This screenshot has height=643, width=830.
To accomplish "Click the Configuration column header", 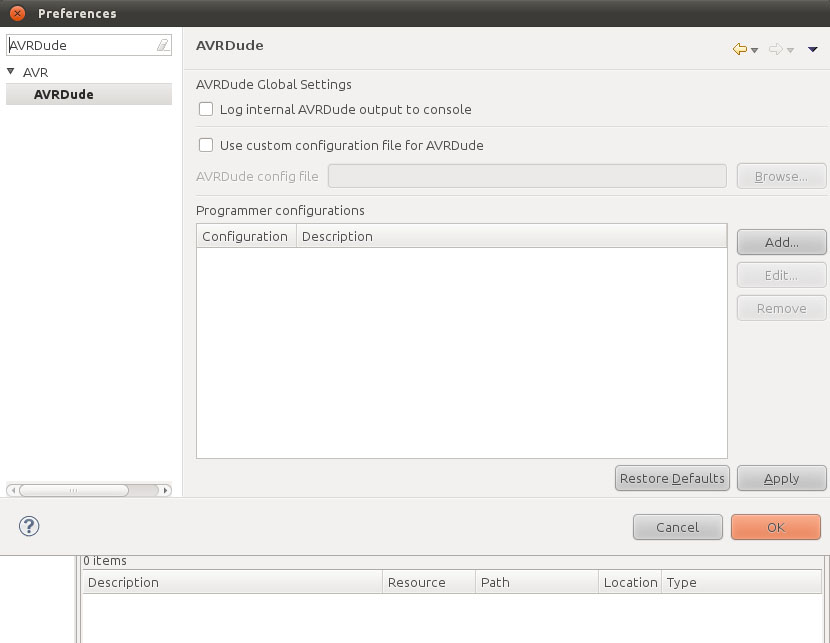I will 245,236.
